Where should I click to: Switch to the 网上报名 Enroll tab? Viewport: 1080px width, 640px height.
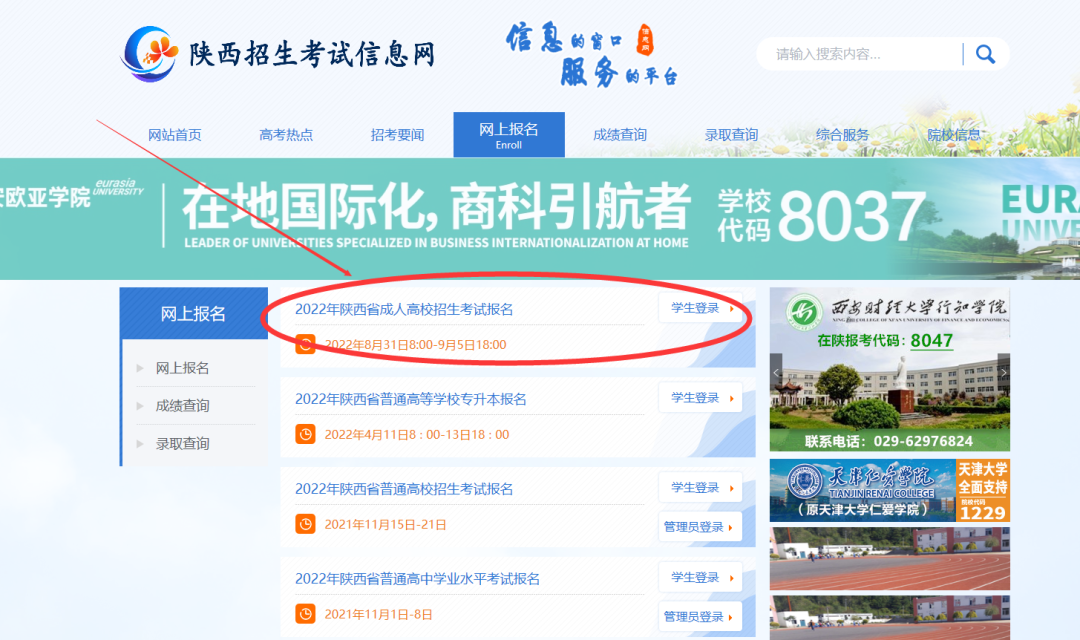pyautogui.click(x=509, y=134)
